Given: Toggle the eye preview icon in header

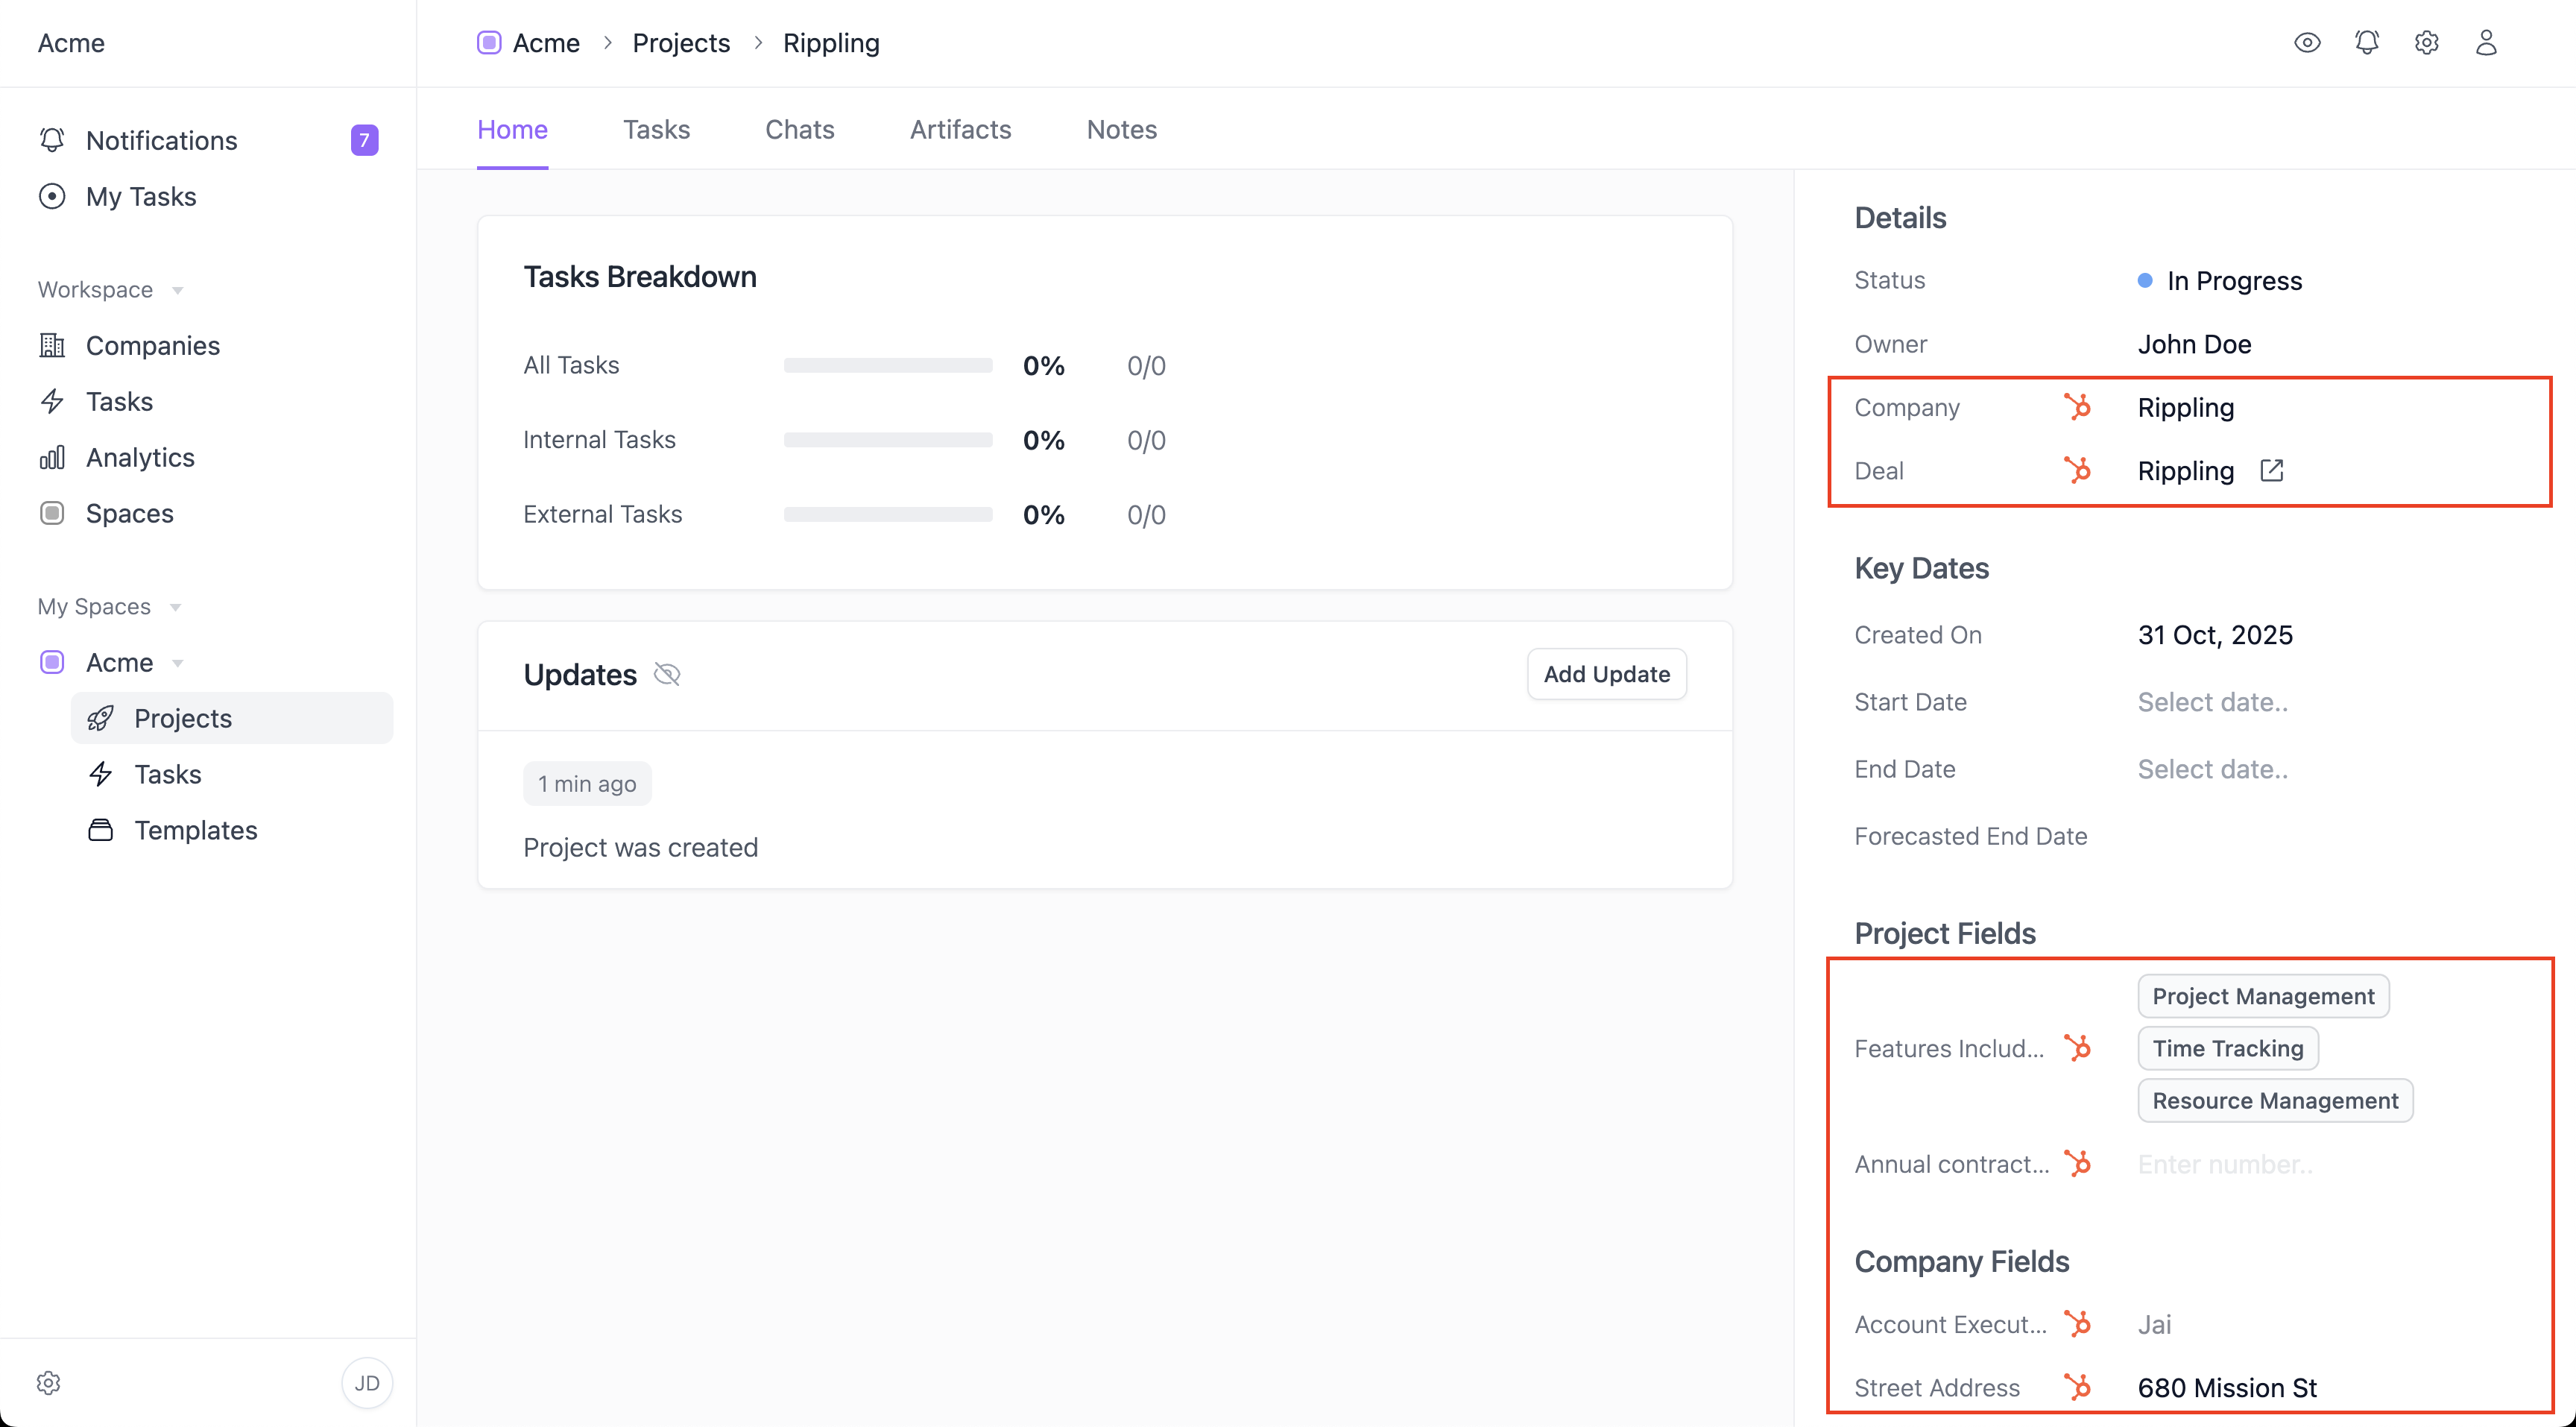Looking at the screenshot, I should 2307,42.
